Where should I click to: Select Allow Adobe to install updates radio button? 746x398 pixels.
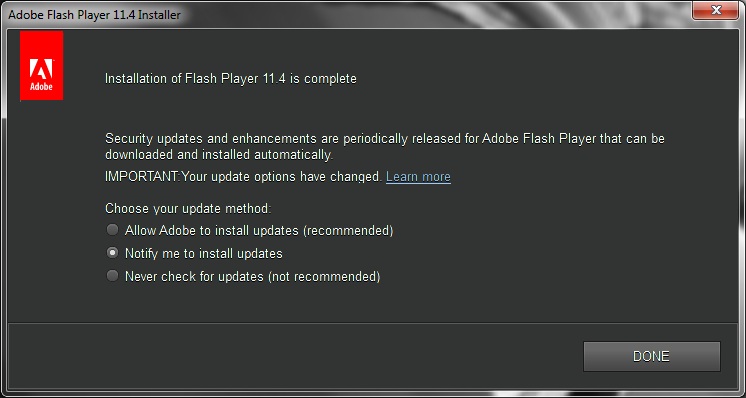[x=112, y=230]
